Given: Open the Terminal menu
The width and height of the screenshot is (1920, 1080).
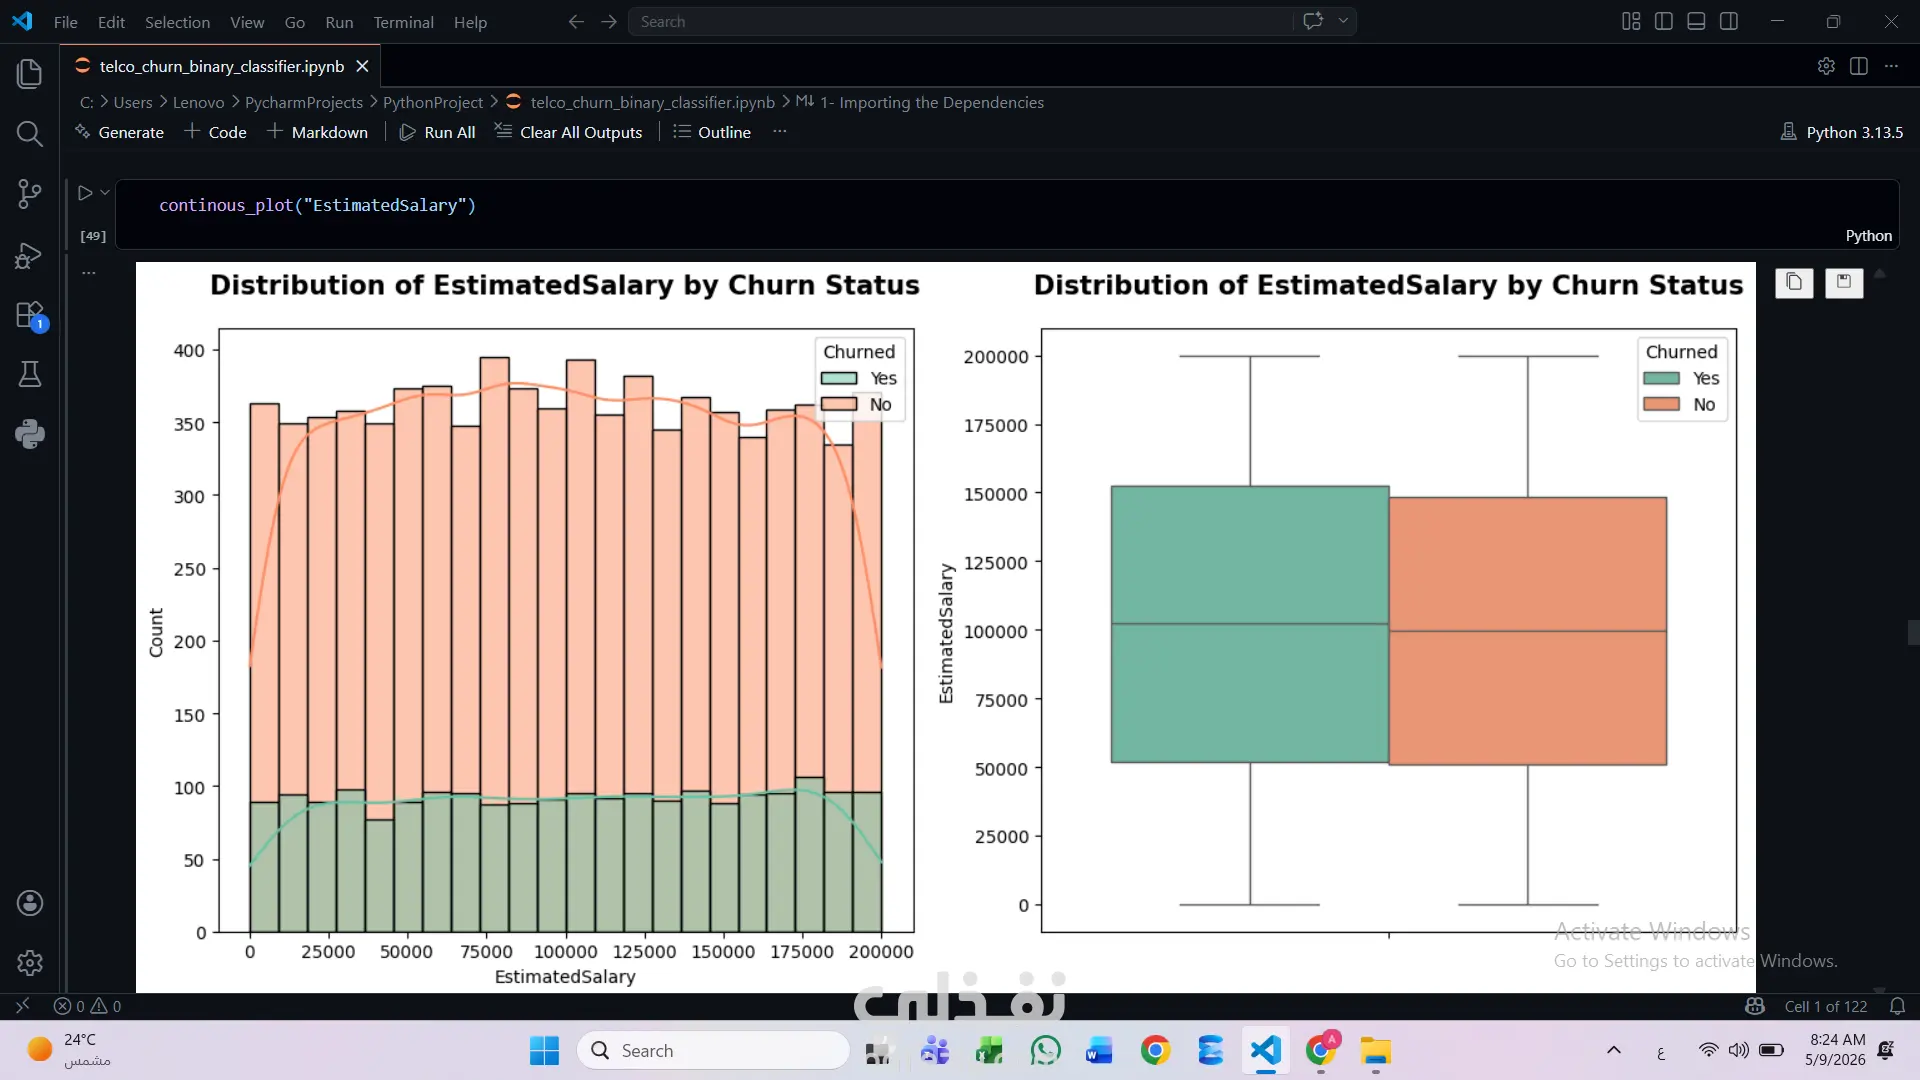Looking at the screenshot, I should [403, 22].
